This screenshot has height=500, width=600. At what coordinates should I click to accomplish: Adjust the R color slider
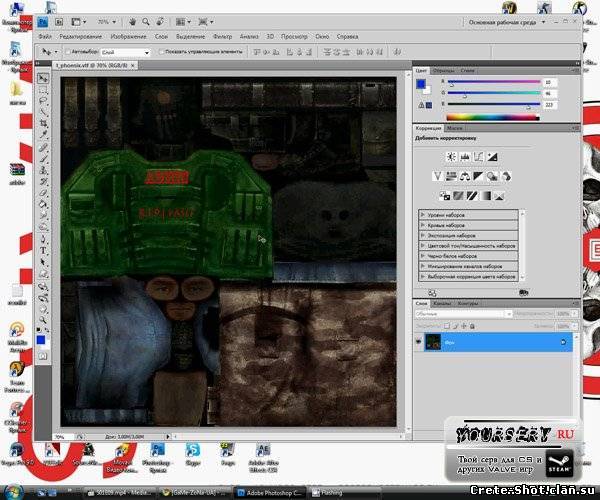point(494,82)
